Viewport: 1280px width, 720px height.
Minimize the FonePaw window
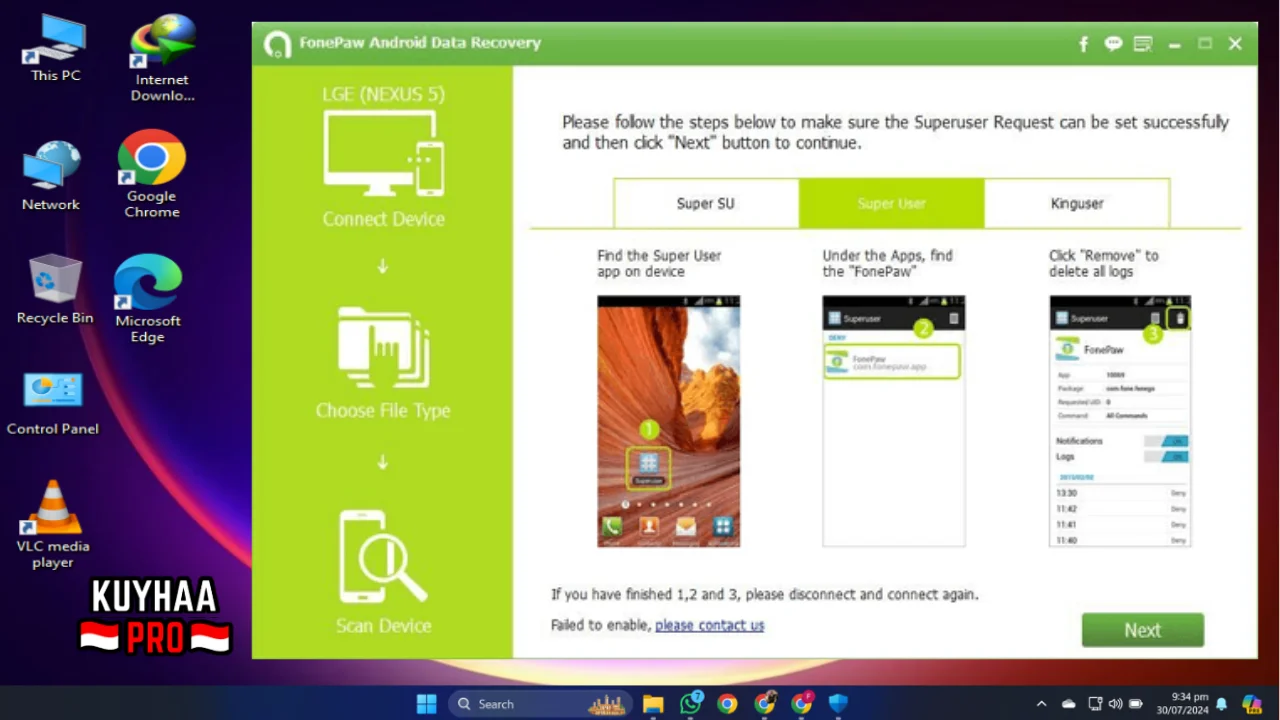click(1175, 44)
